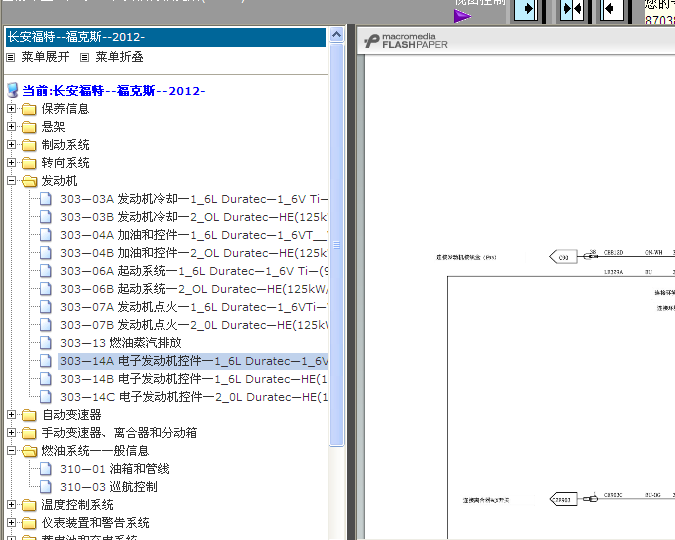Click the open 发动机 folder icon
The image size is (675, 540).
tap(29, 181)
